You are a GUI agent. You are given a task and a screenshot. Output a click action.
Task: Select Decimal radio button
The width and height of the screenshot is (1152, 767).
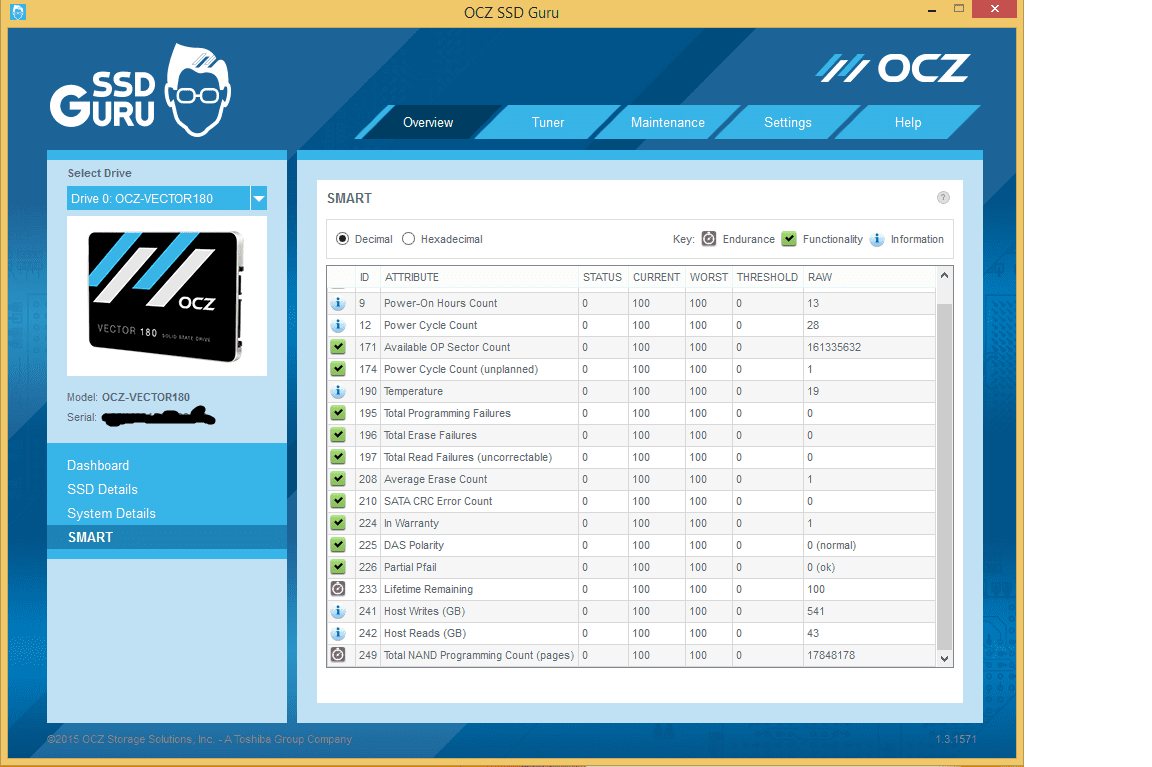coord(342,239)
